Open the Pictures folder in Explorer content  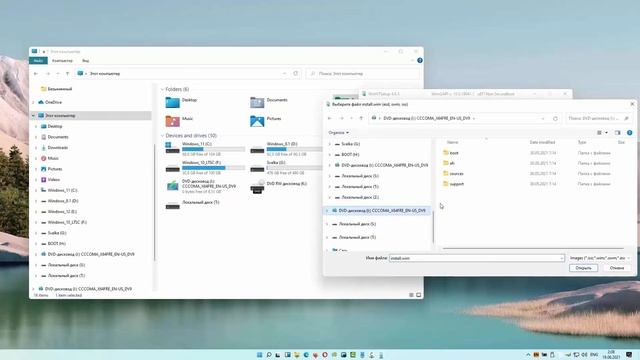point(266,121)
